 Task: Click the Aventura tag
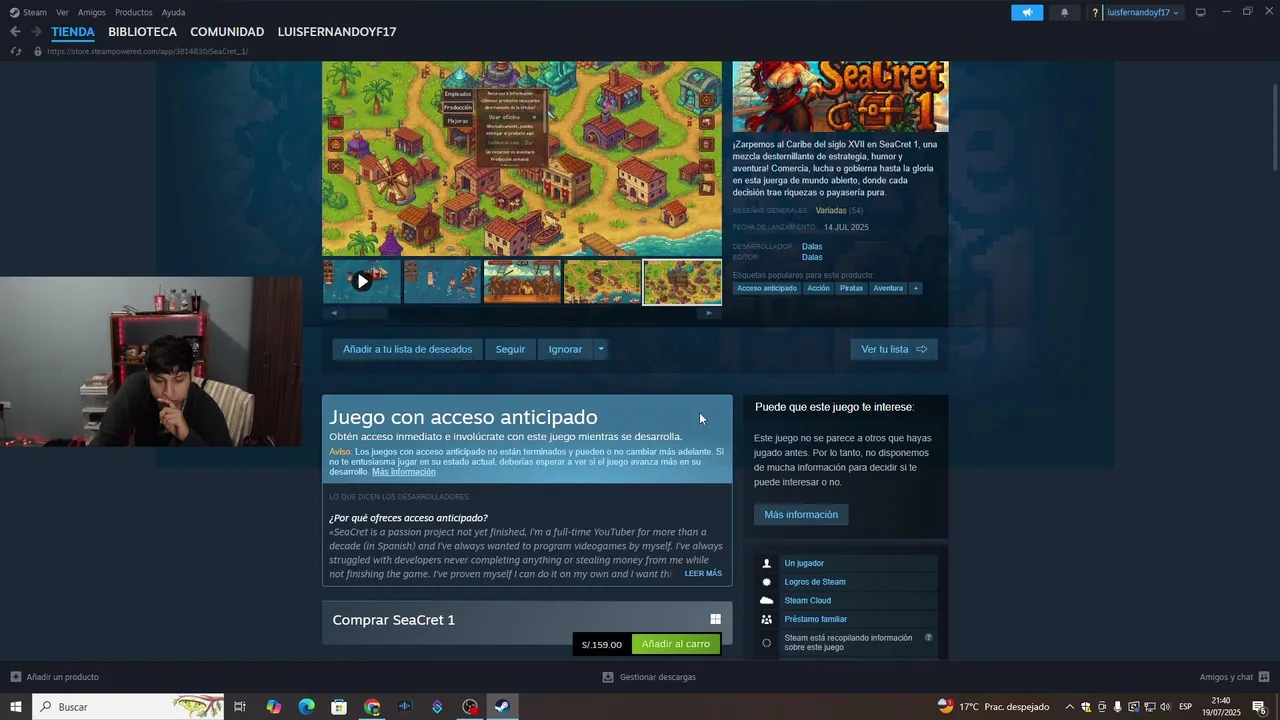pyautogui.click(x=888, y=288)
